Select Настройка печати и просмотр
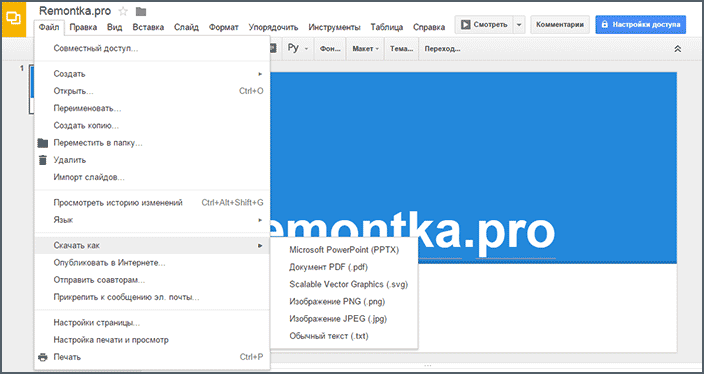 point(152,340)
